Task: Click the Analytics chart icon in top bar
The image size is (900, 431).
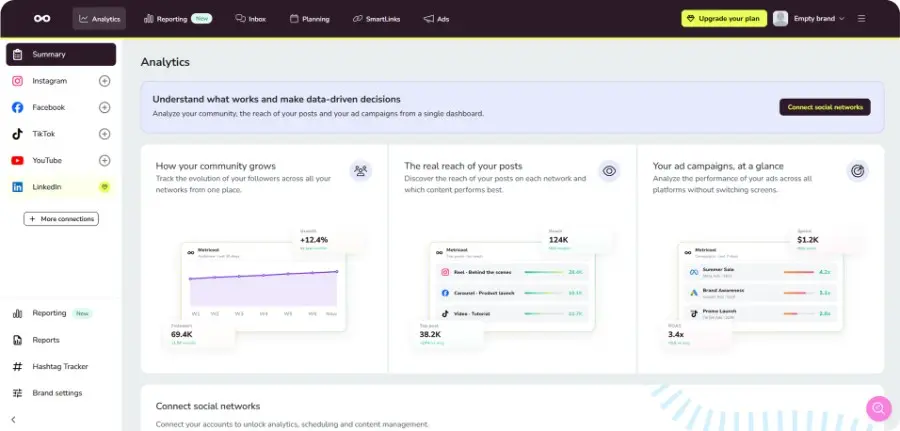Action: coord(83,19)
